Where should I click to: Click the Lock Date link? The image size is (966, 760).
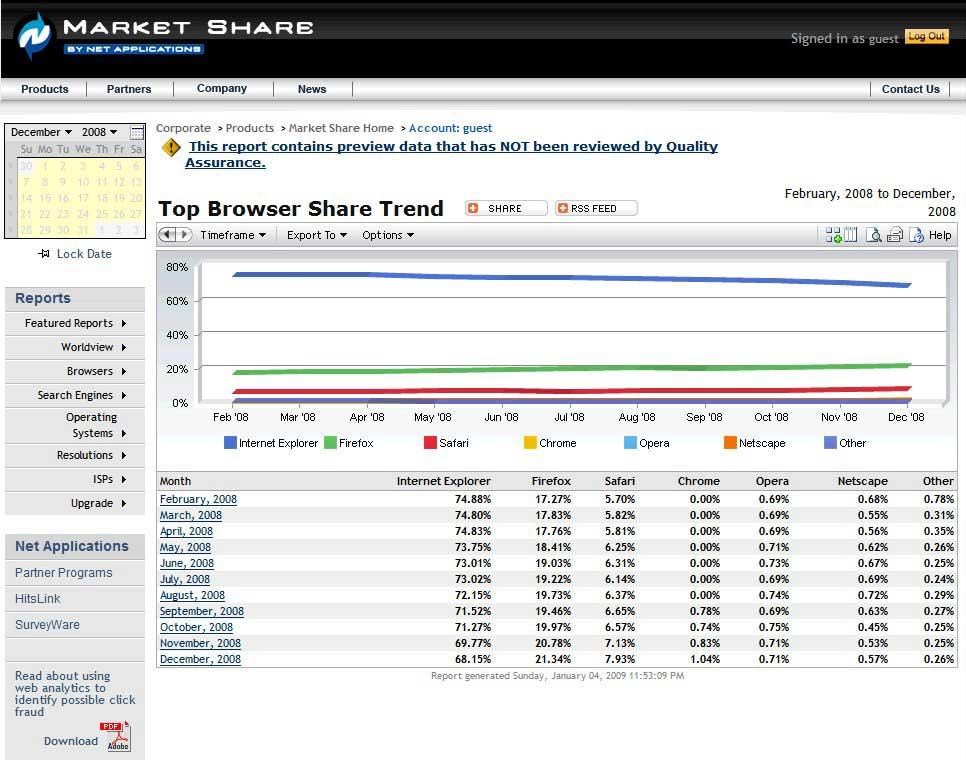coord(84,254)
